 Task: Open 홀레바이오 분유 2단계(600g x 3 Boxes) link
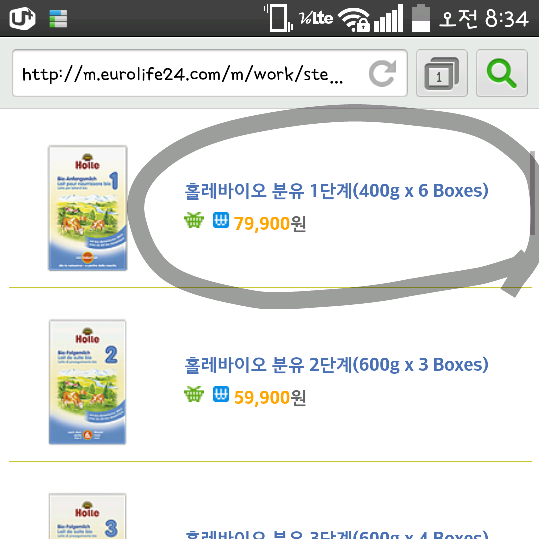pos(336,365)
